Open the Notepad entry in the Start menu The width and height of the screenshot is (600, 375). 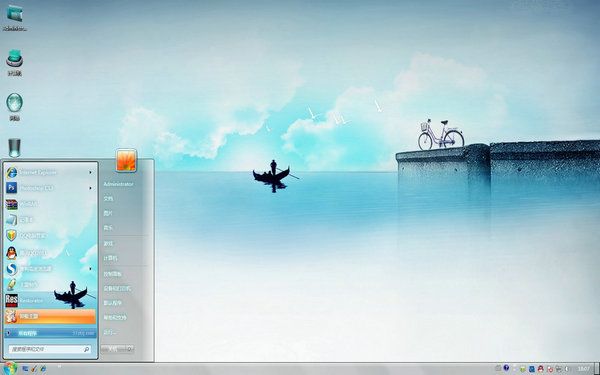click(50, 220)
